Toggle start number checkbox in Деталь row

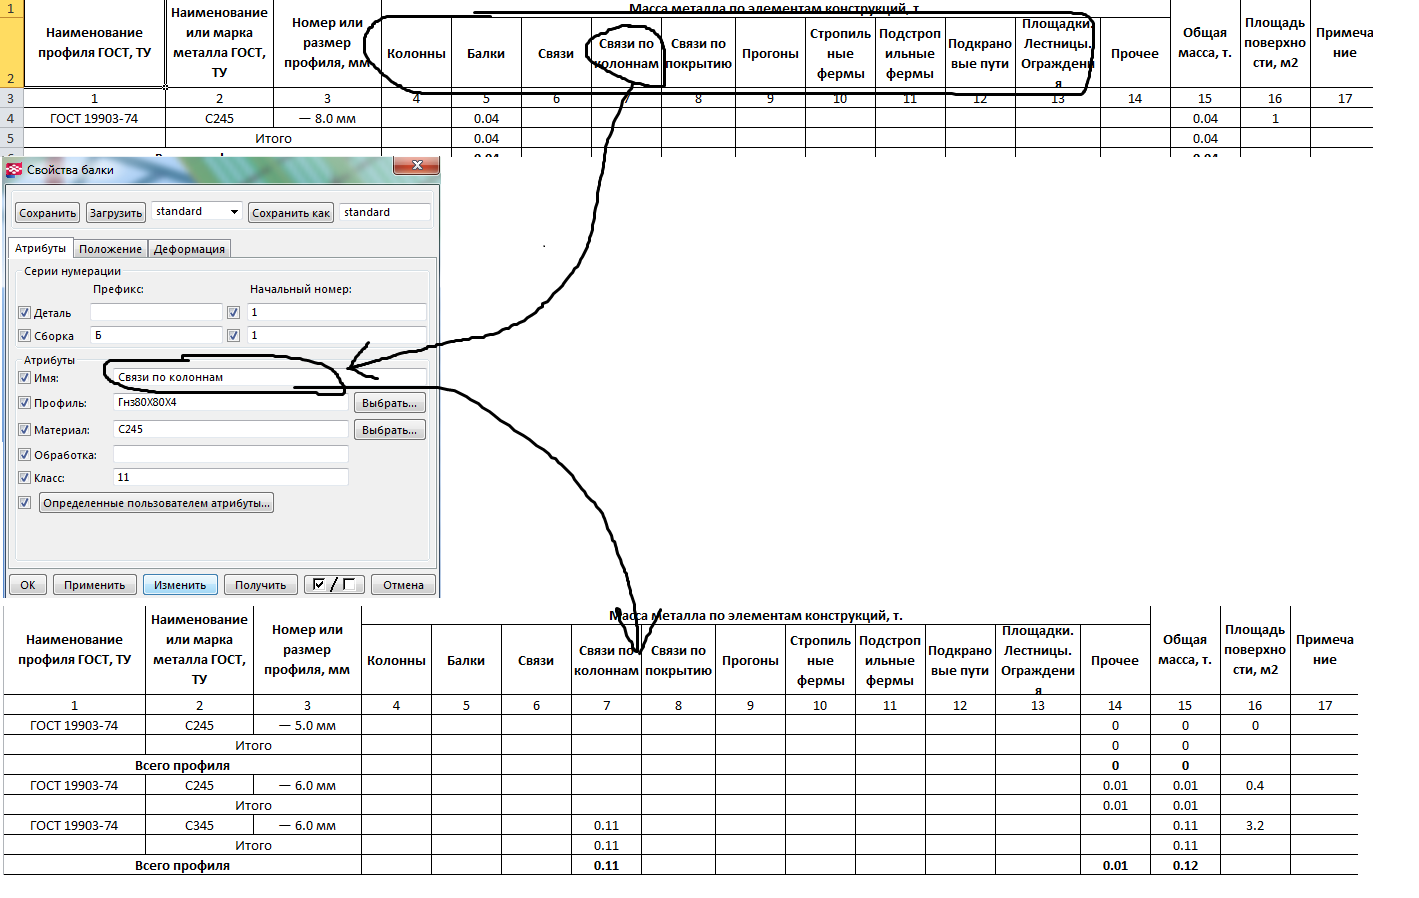233,312
